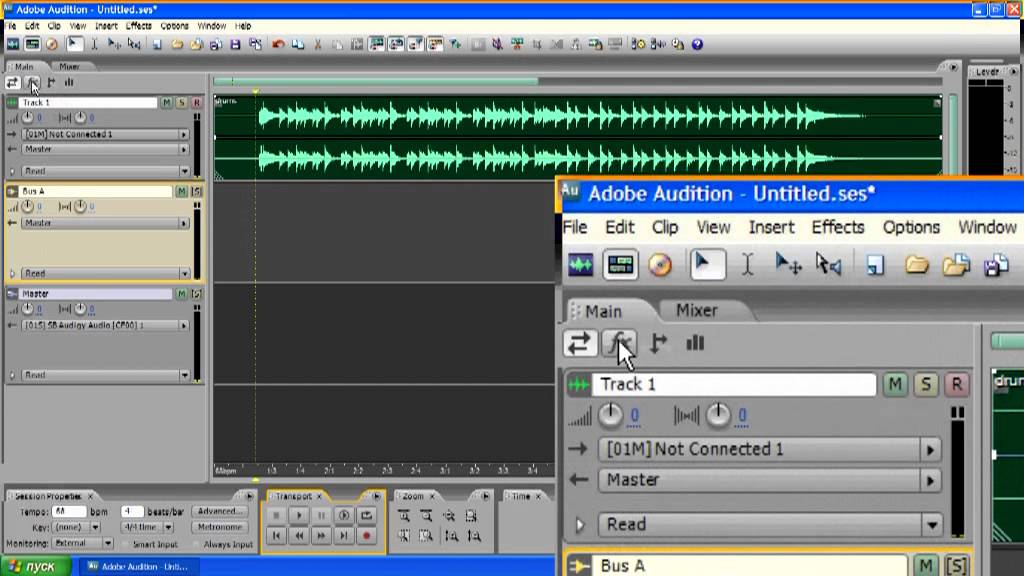Enable Smart Input checkbox
The height and width of the screenshot is (576, 1024).
coord(127,544)
